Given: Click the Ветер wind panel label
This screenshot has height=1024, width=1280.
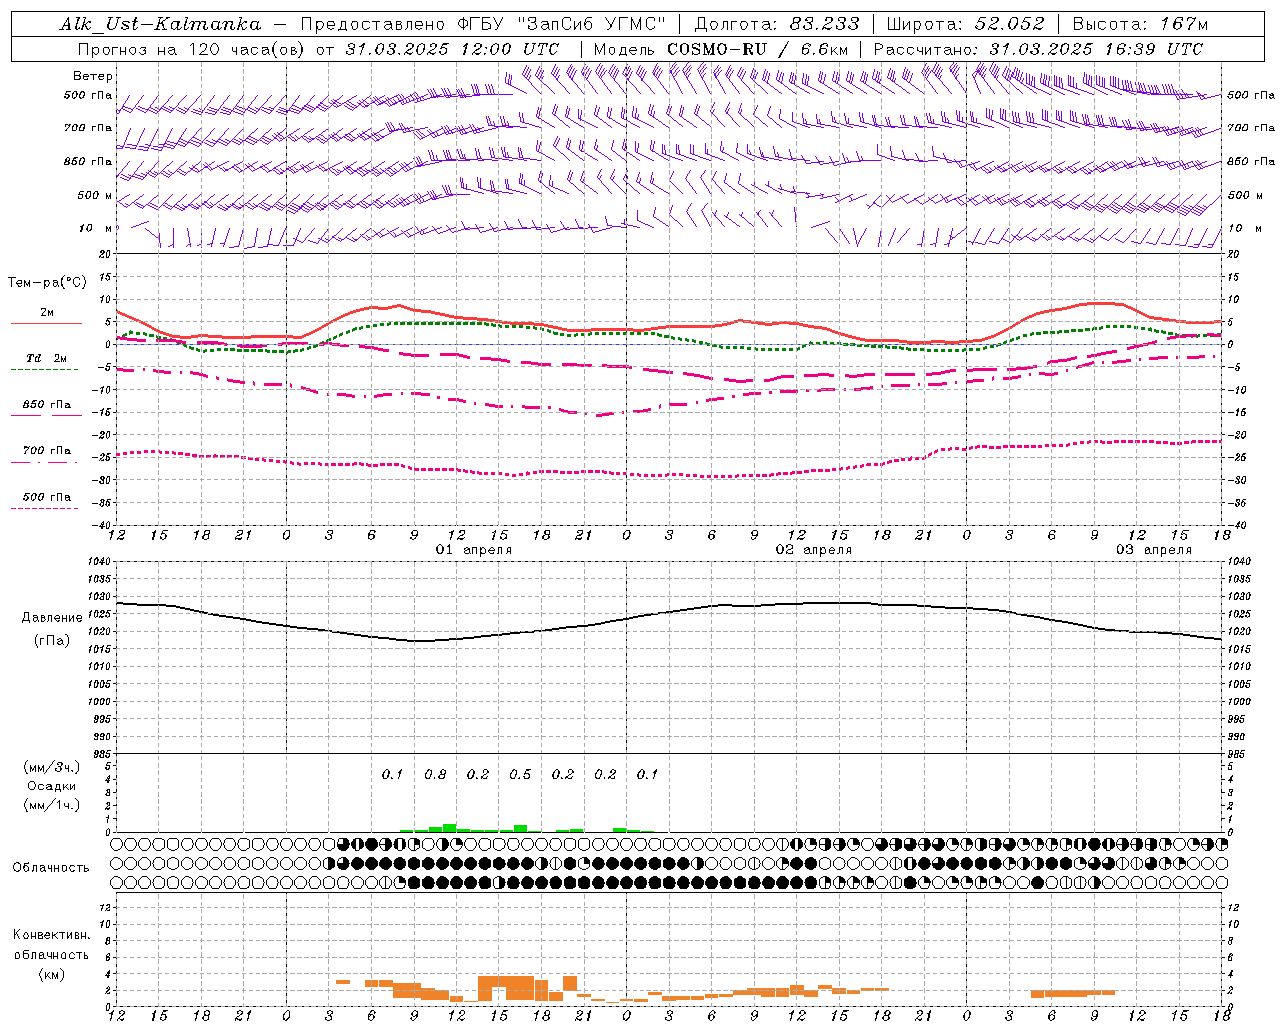Looking at the screenshot, I should point(93,76).
